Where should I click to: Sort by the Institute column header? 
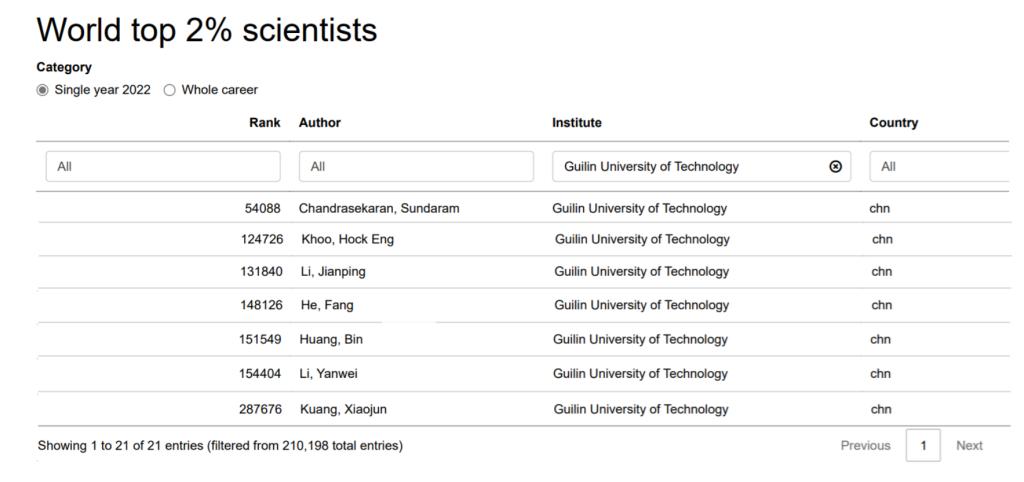coord(577,123)
